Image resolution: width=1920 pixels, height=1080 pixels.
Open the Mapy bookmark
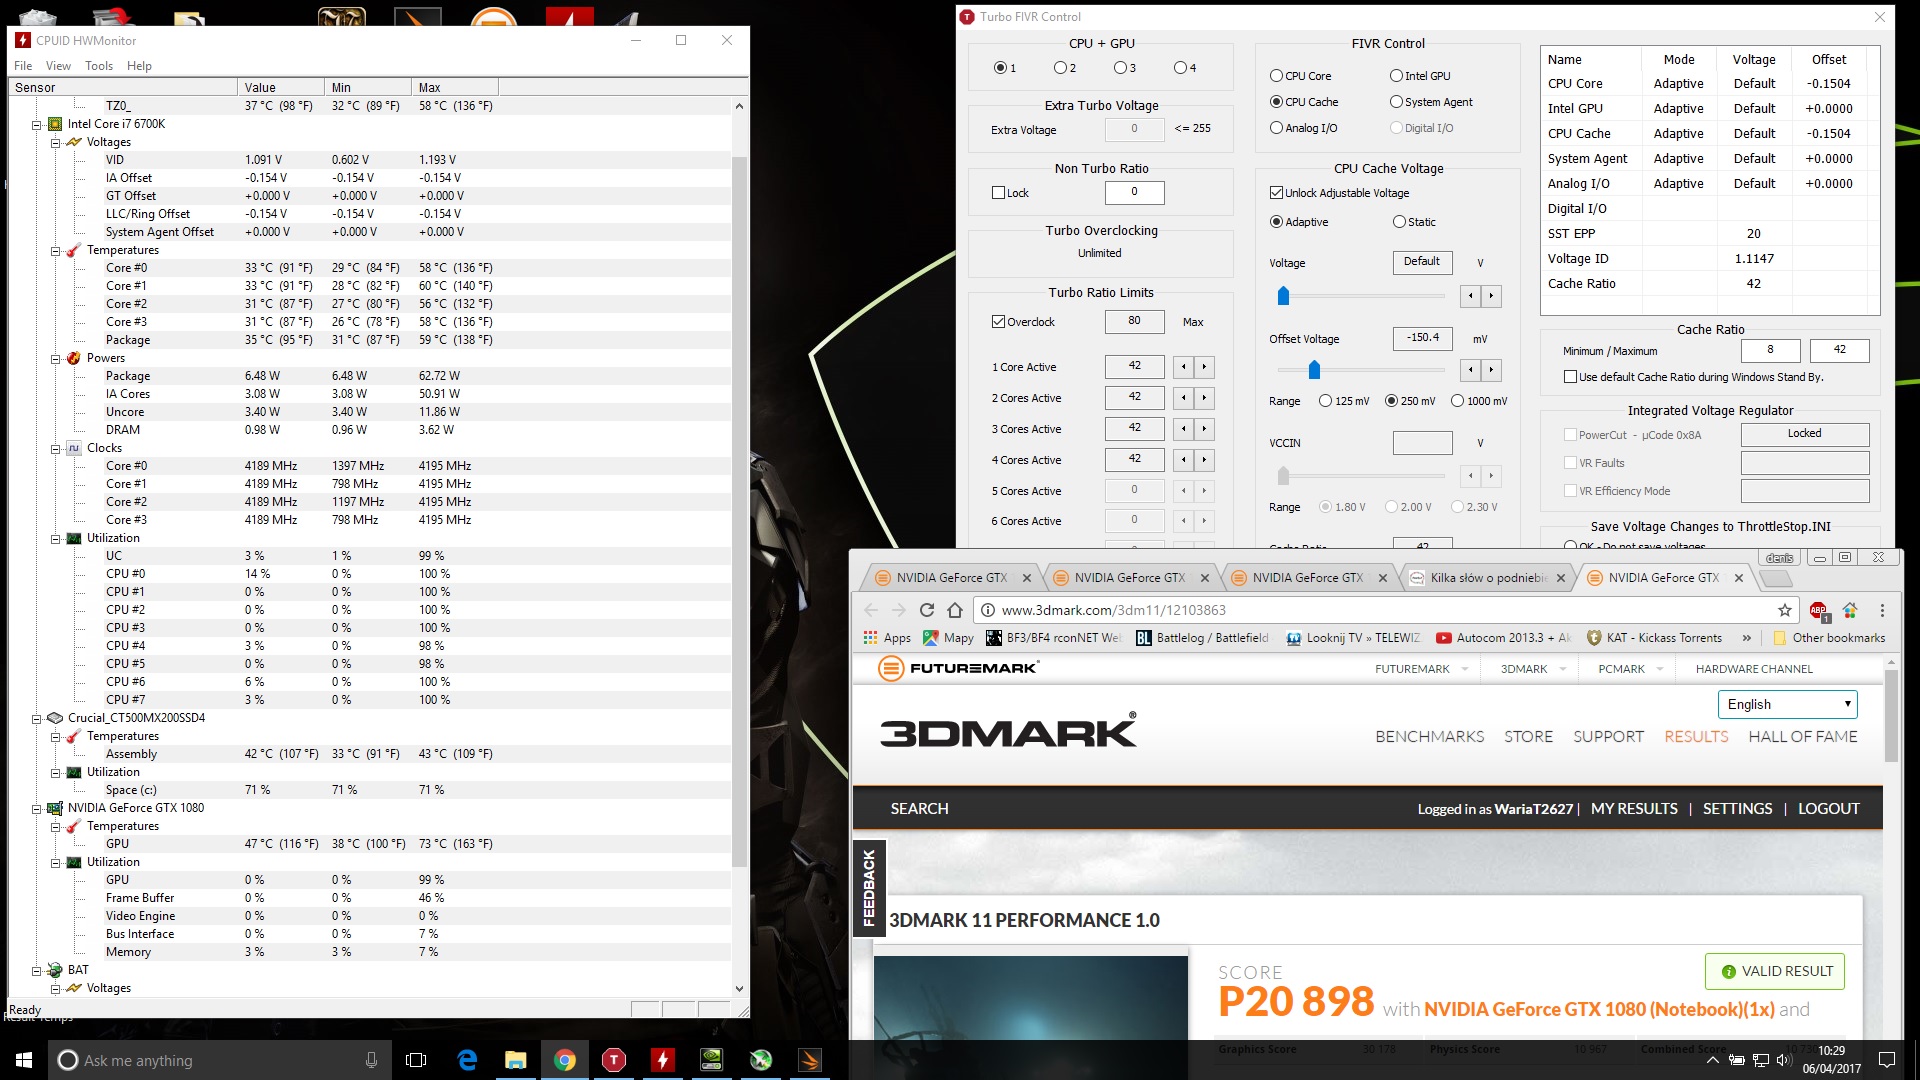tap(948, 638)
